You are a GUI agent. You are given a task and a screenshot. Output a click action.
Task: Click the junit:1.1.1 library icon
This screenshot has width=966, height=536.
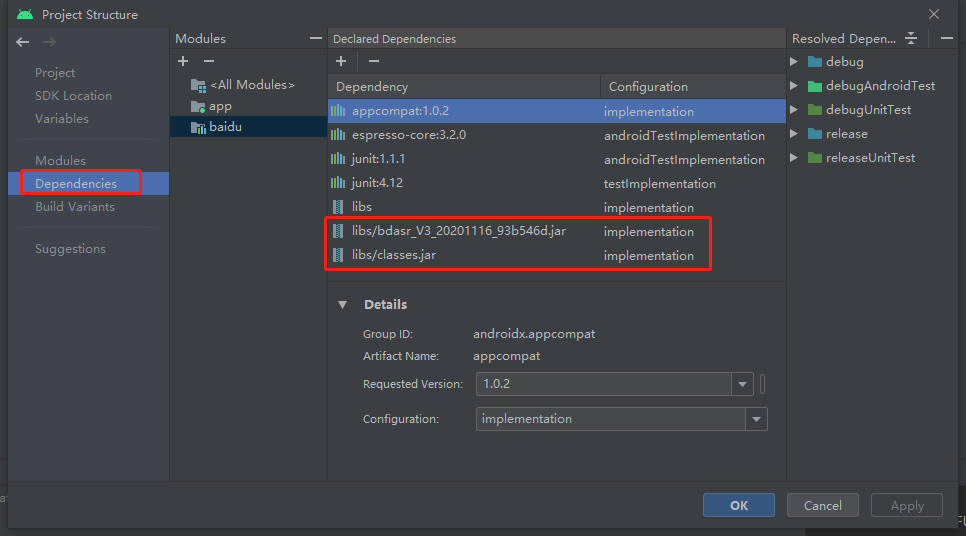pyautogui.click(x=338, y=159)
